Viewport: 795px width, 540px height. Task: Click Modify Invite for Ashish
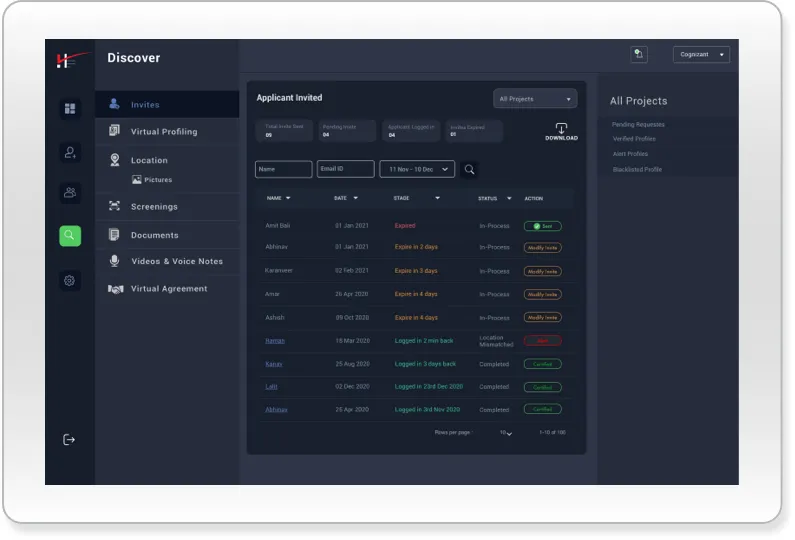pyautogui.click(x=543, y=317)
